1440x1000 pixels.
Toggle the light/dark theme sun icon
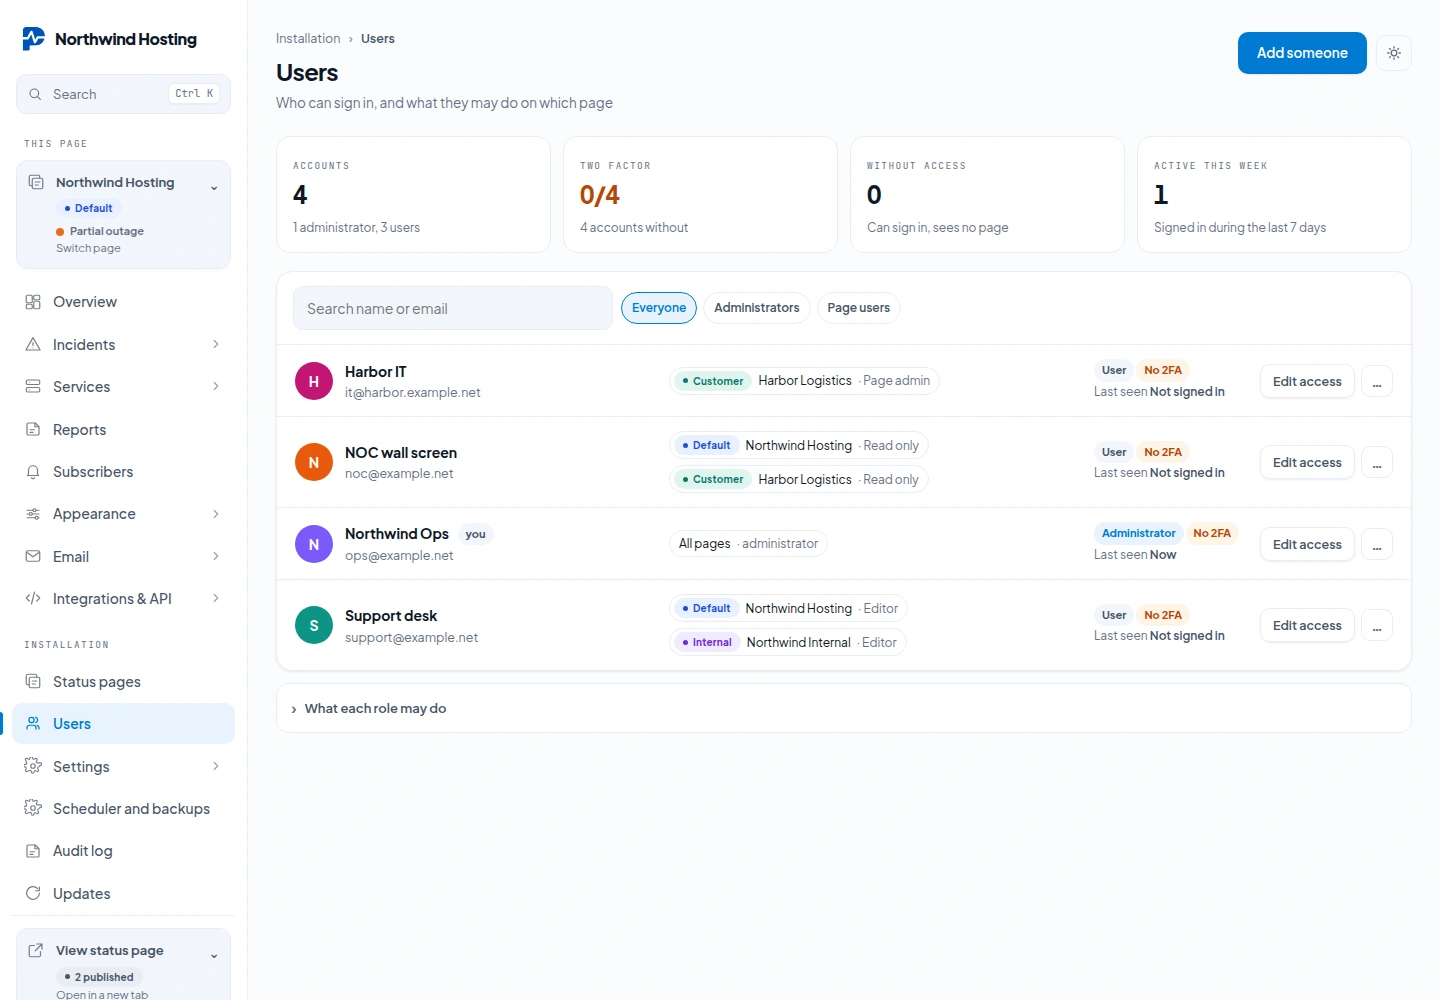1394,53
